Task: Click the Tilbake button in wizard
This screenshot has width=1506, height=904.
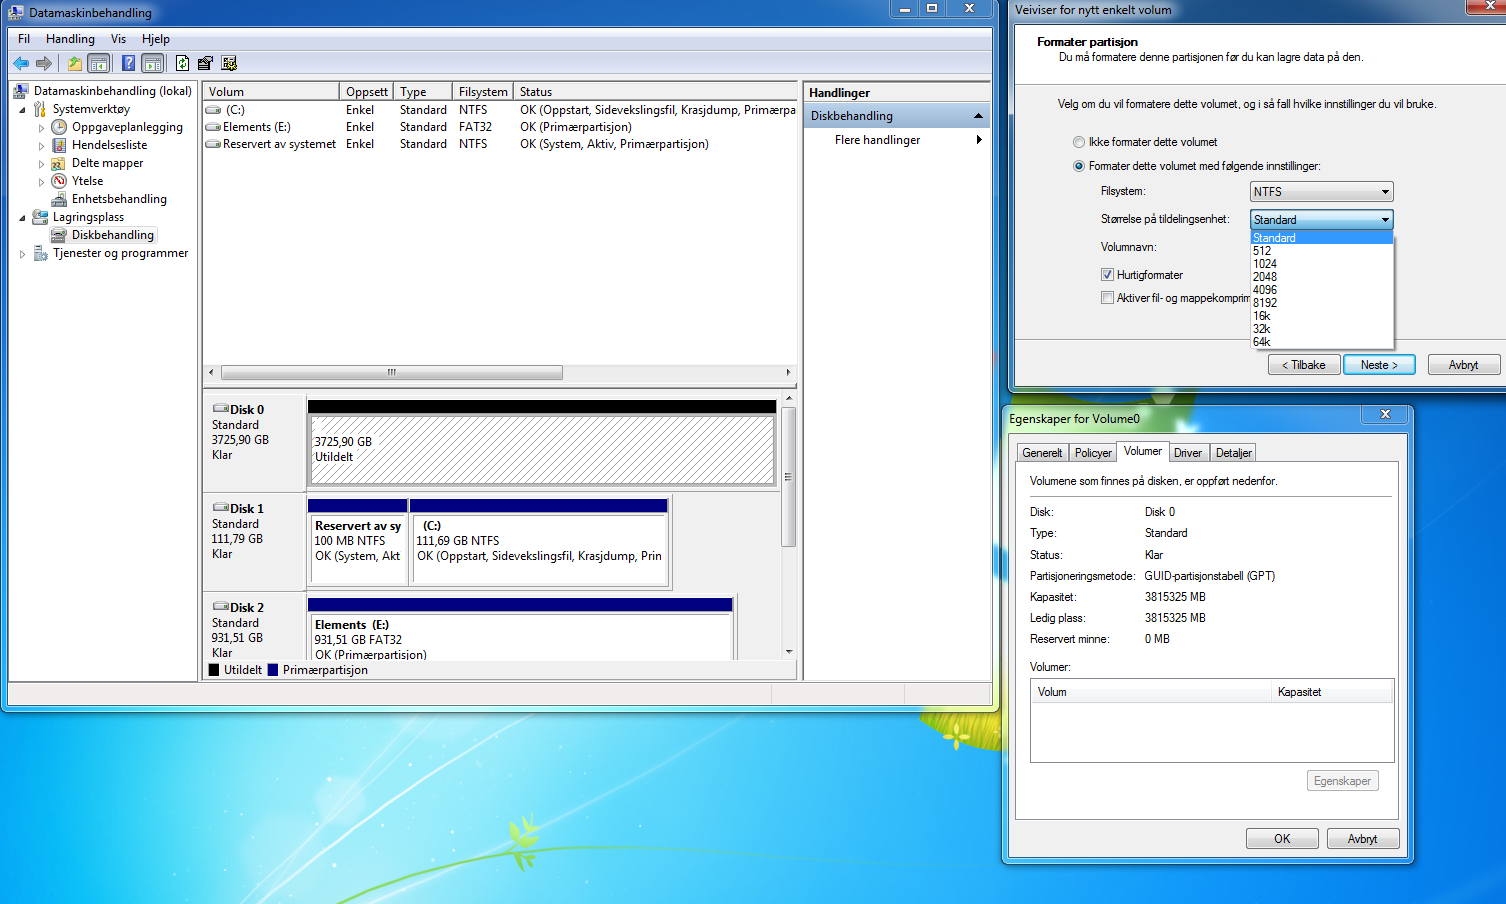Action: (1304, 365)
